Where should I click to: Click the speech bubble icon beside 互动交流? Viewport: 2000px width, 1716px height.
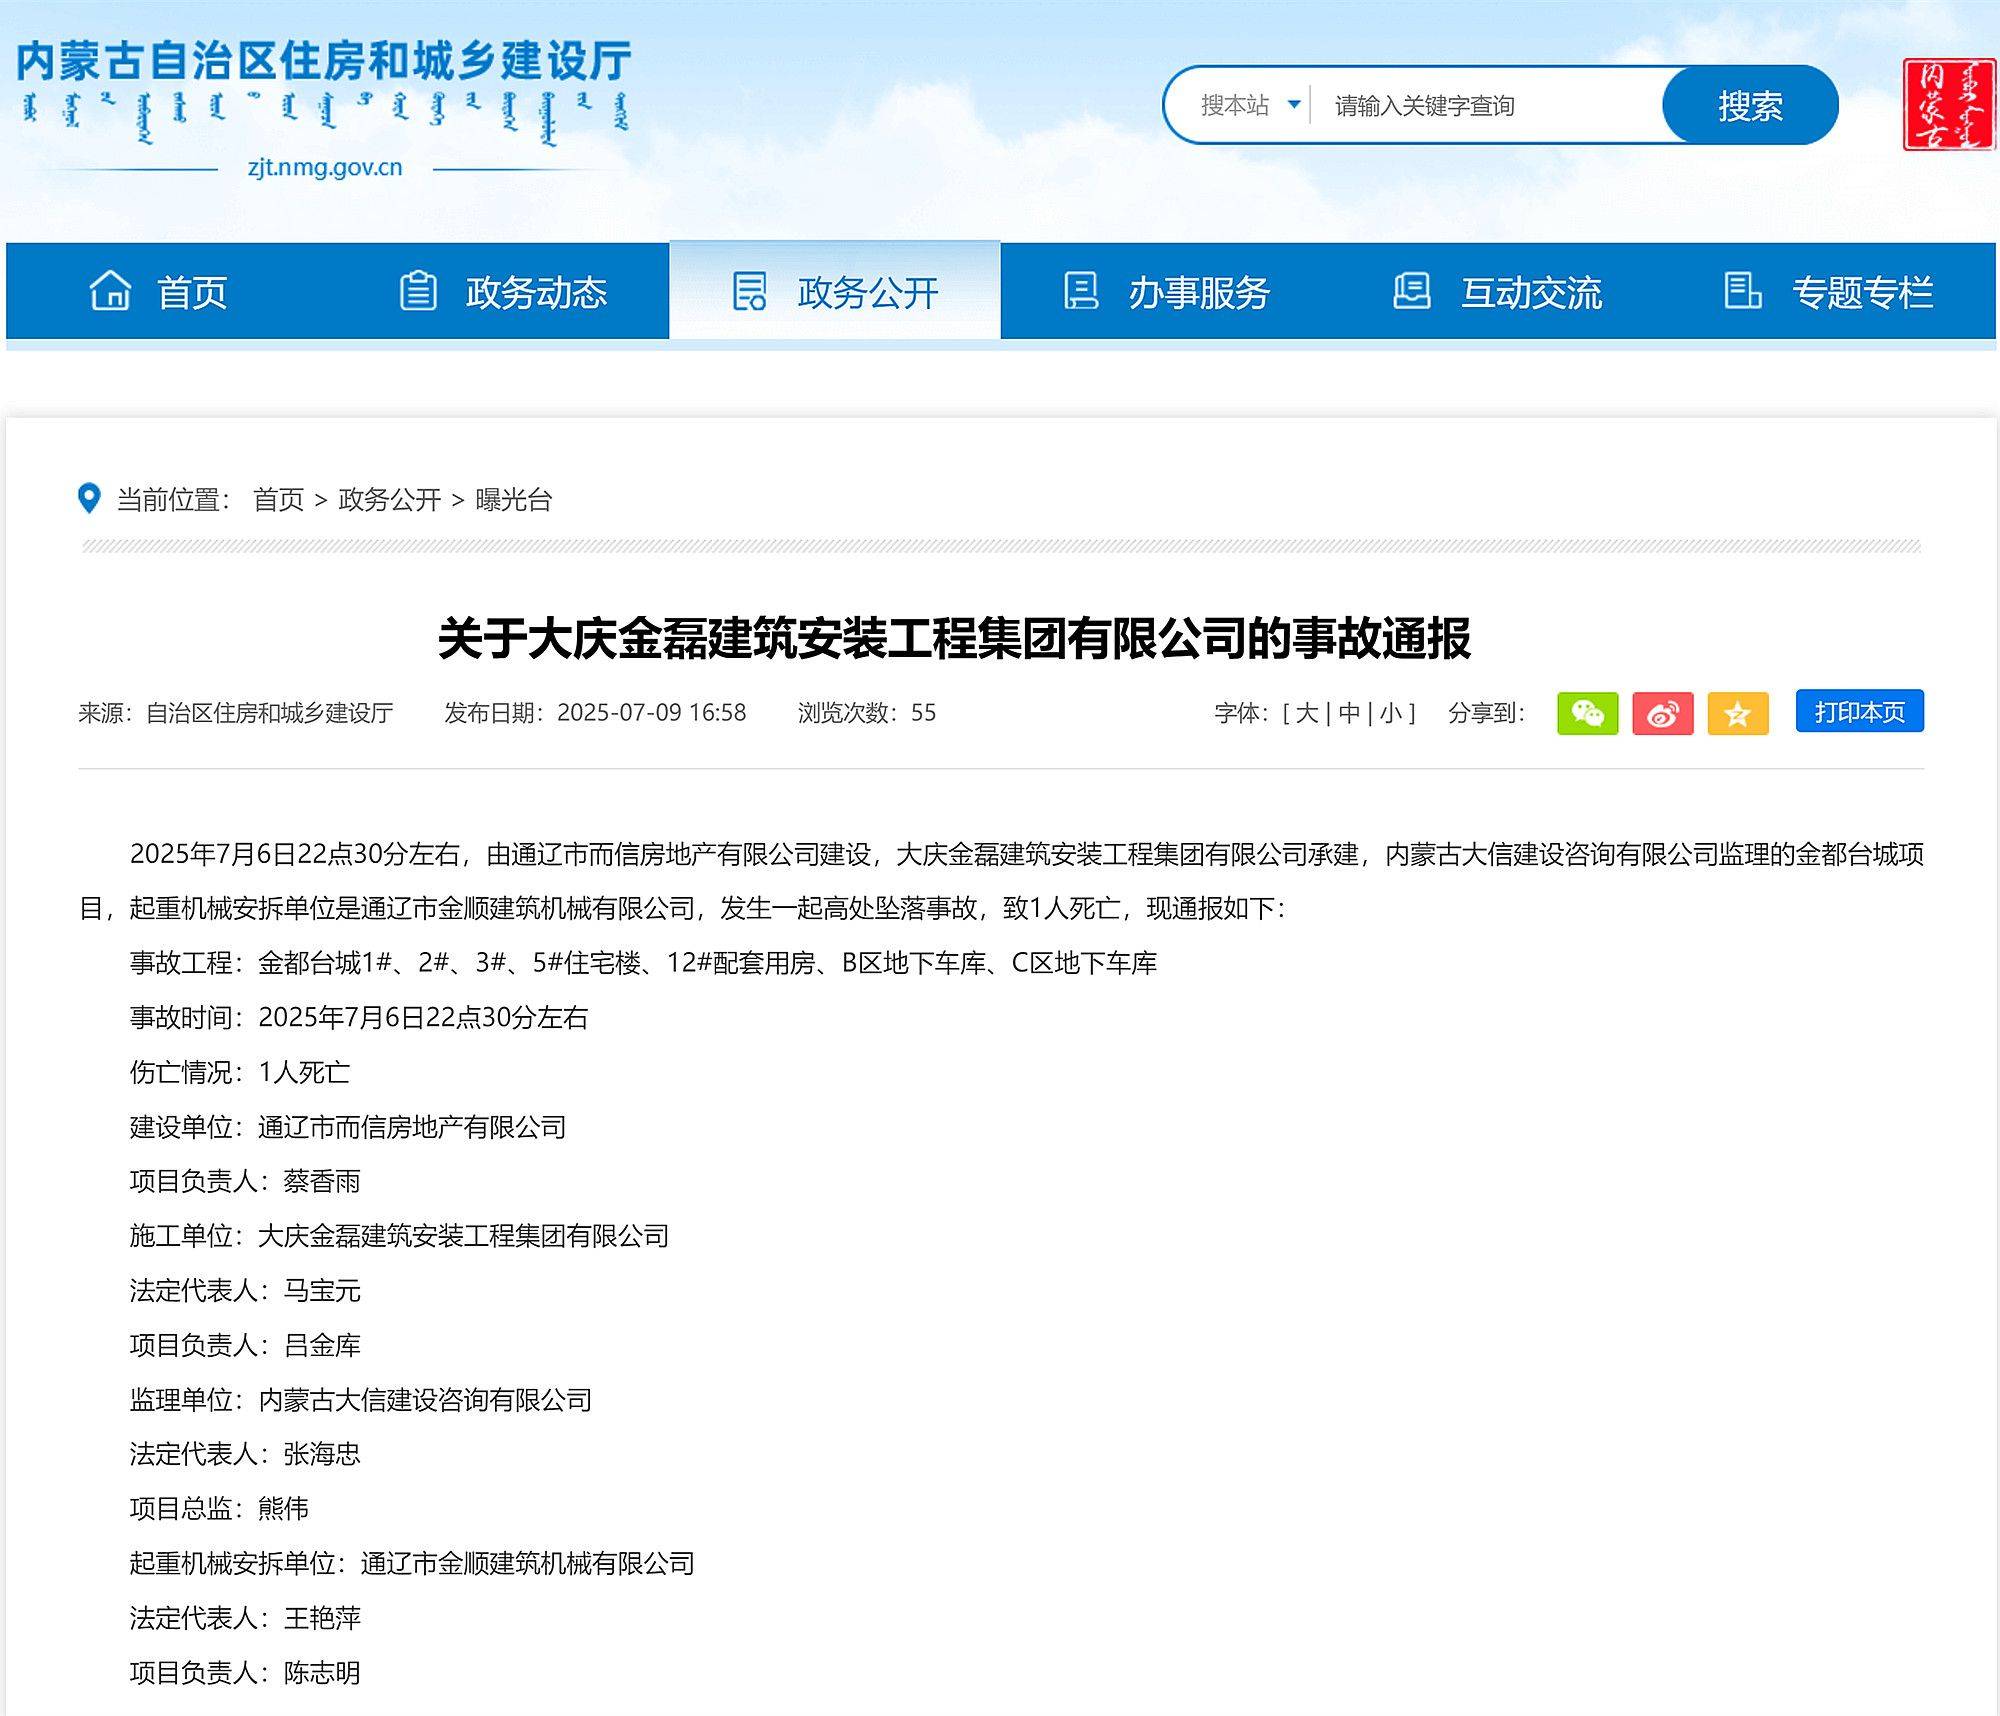[1410, 292]
